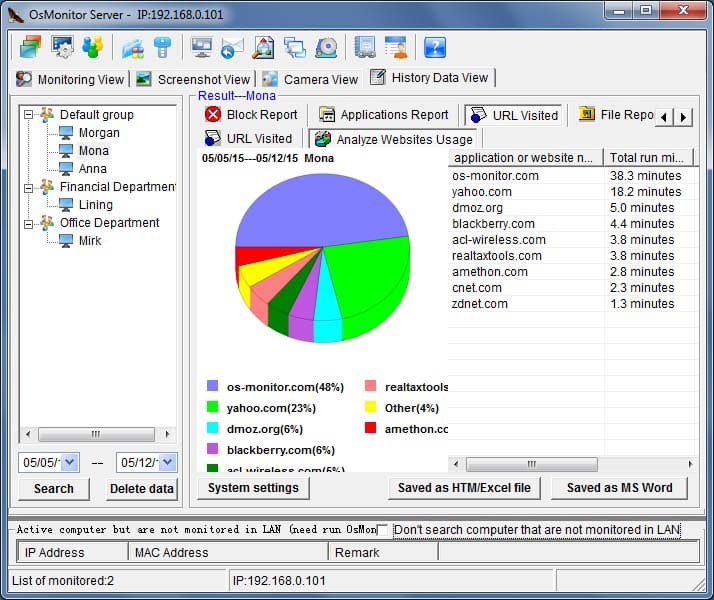The image size is (714, 600).
Task: Click the OsMonitor eagle title bar icon
Action: click(16, 15)
